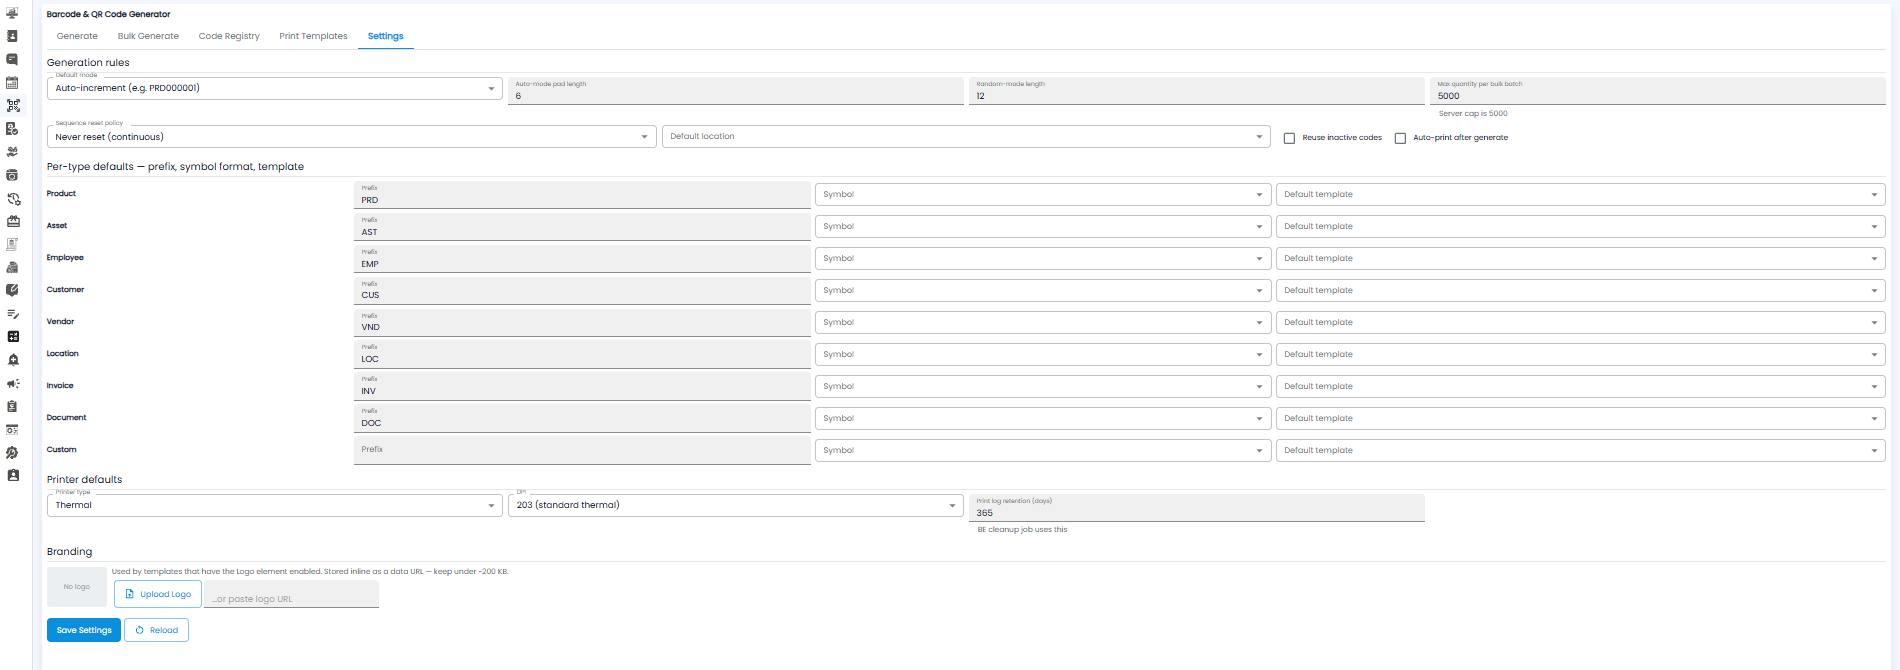Open the Vendor Symbol dropdown

click(x=1043, y=323)
